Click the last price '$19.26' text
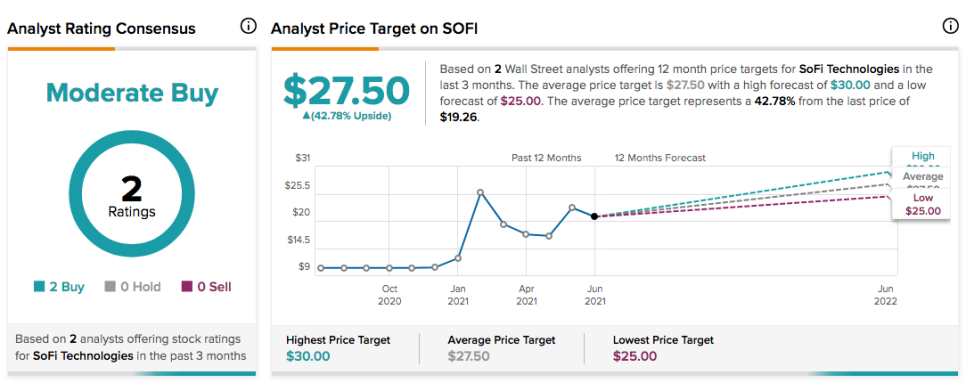Viewport: 966px width, 383px height. 458,116
